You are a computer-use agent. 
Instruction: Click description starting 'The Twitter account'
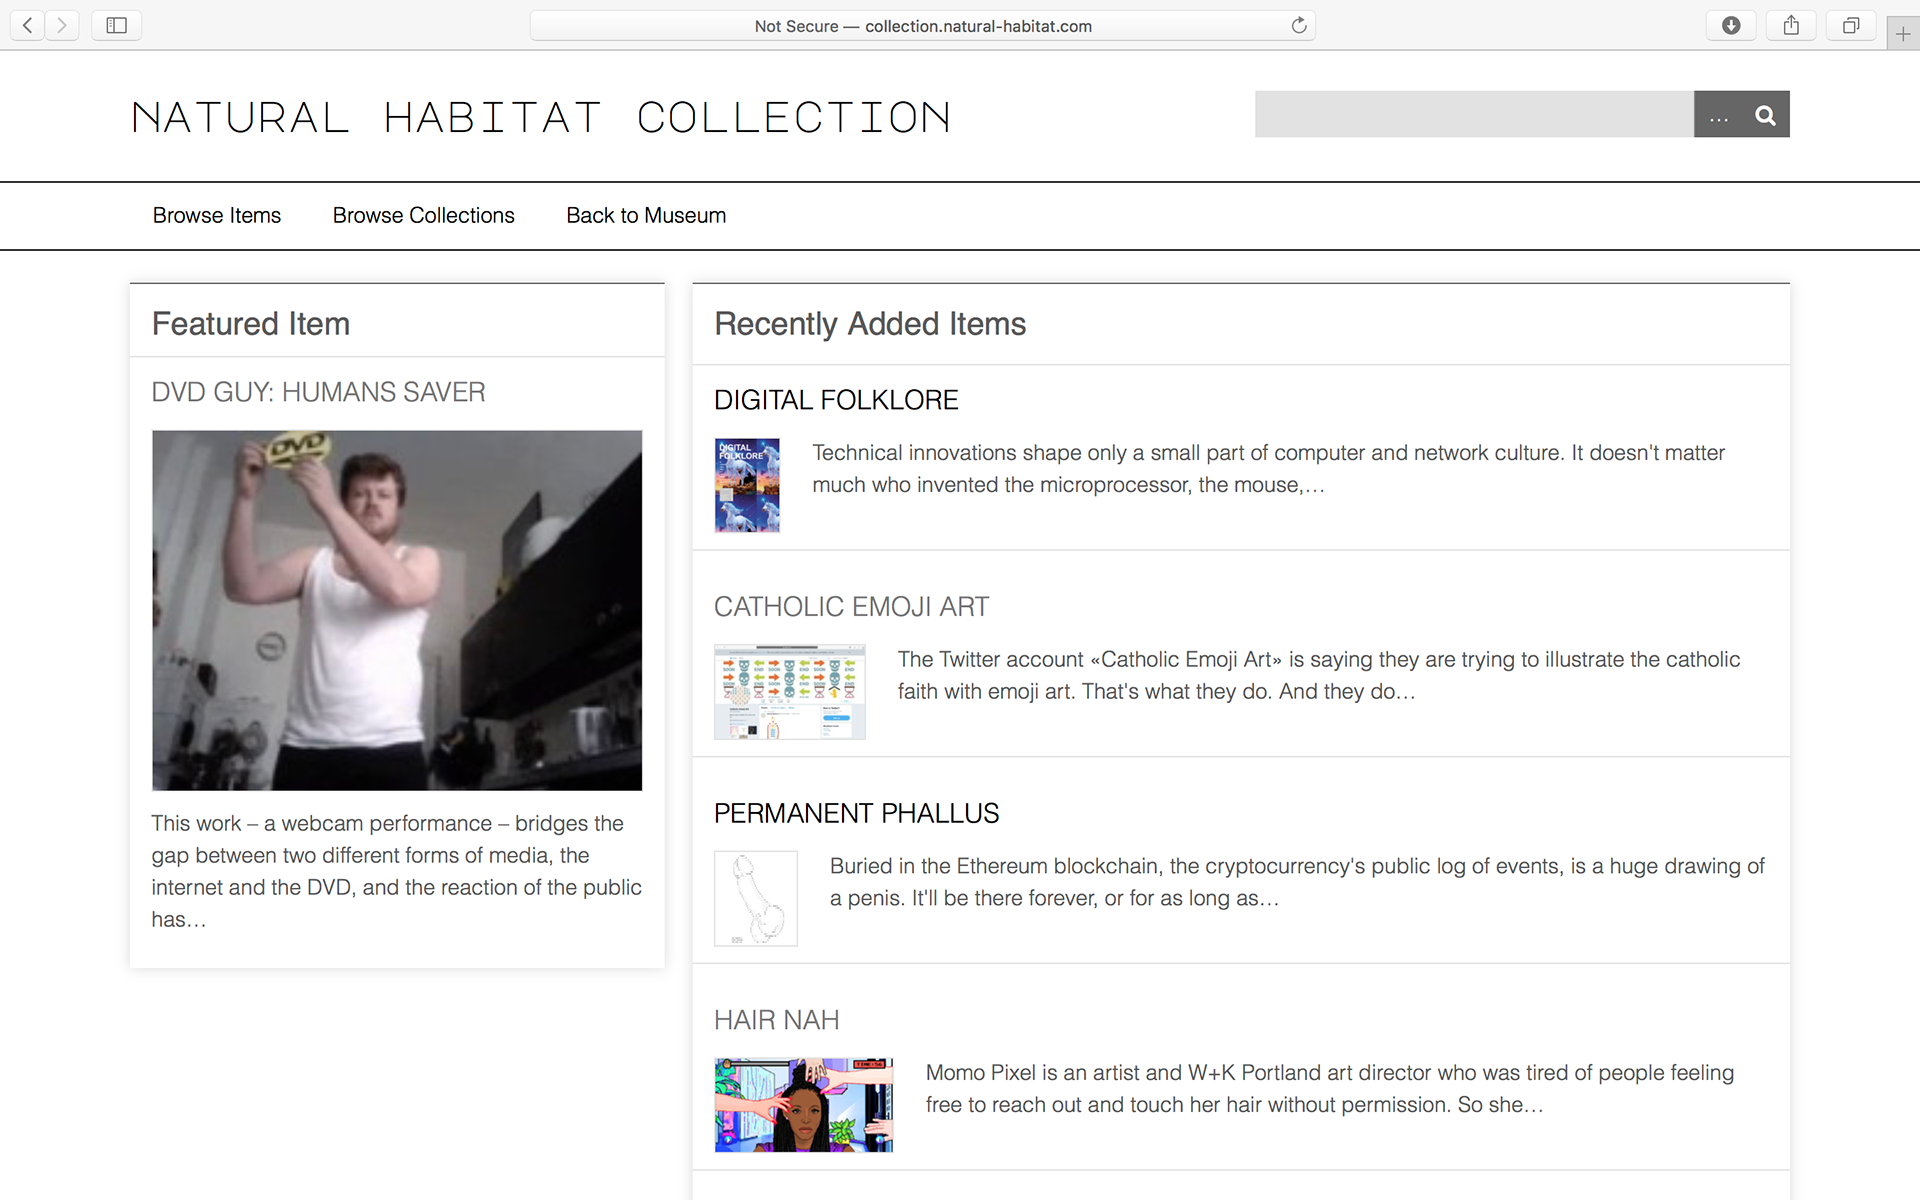pyautogui.click(x=1318, y=676)
